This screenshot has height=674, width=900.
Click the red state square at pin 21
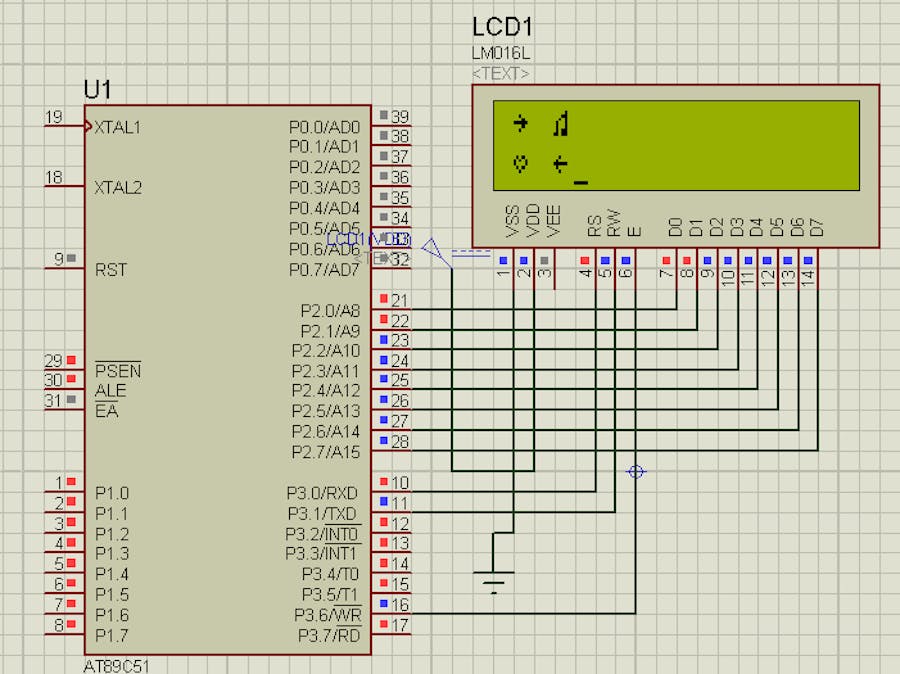click(384, 299)
